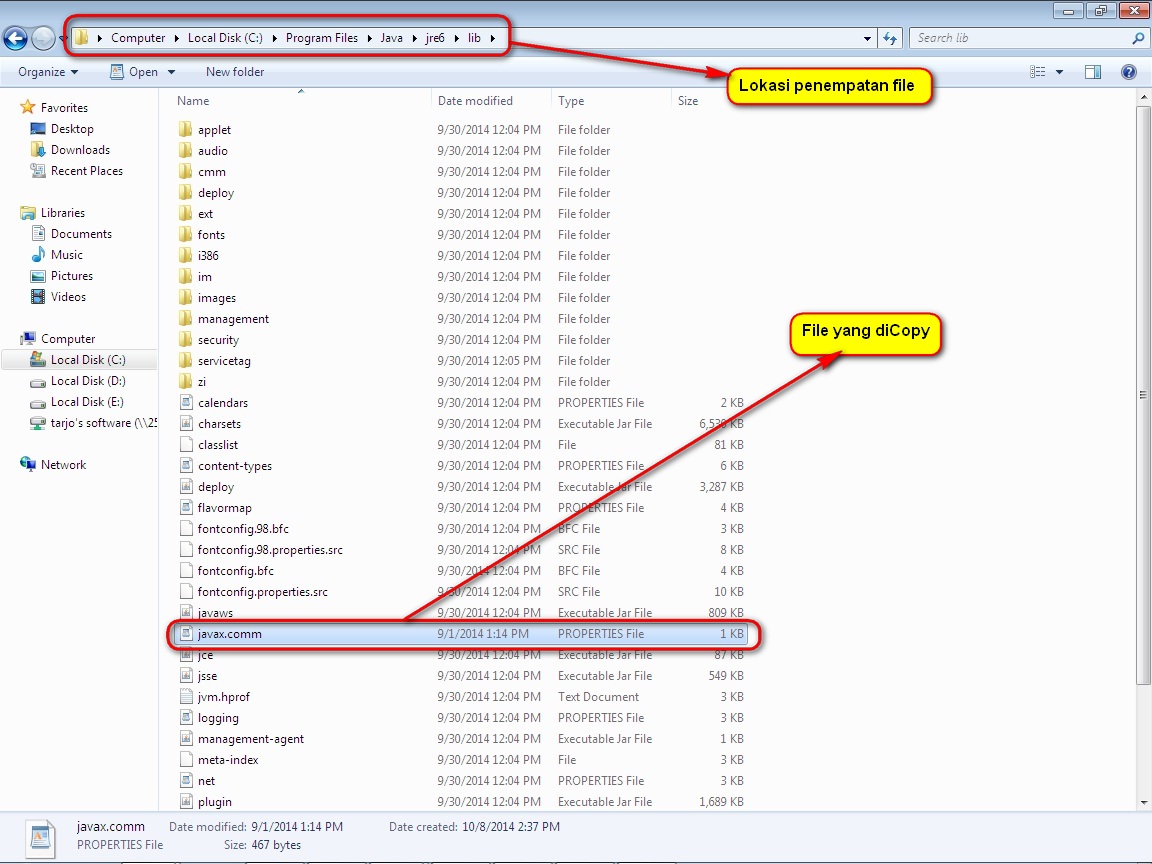The height and width of the screenshot is (864, 1152).
Task: Open the address bar history dropdown
Action: tap(868, 38)
